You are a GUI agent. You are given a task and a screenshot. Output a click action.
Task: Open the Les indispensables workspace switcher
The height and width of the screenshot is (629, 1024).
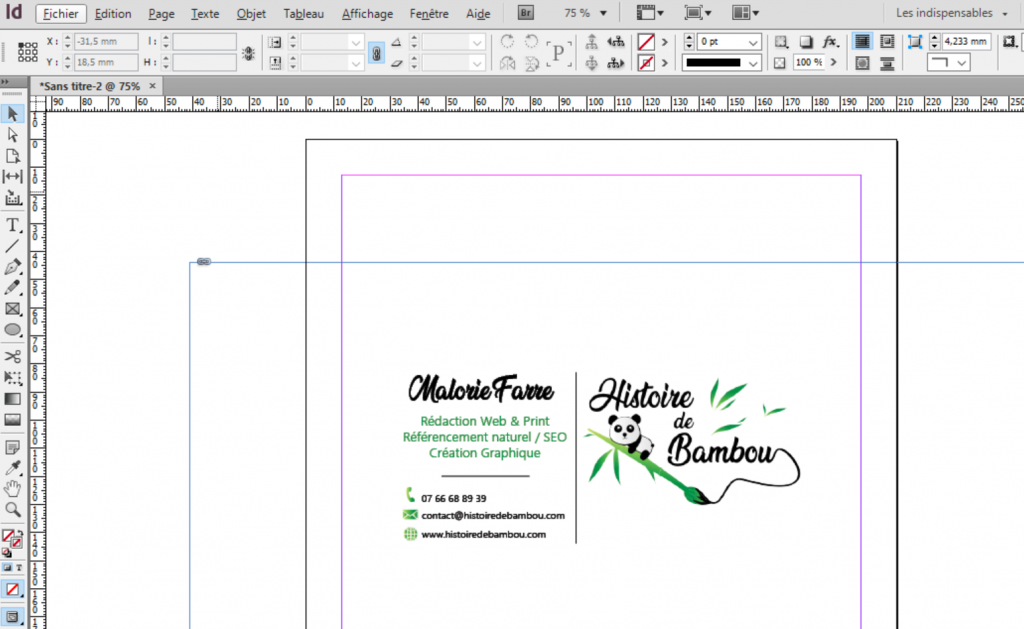pos(952,13)
